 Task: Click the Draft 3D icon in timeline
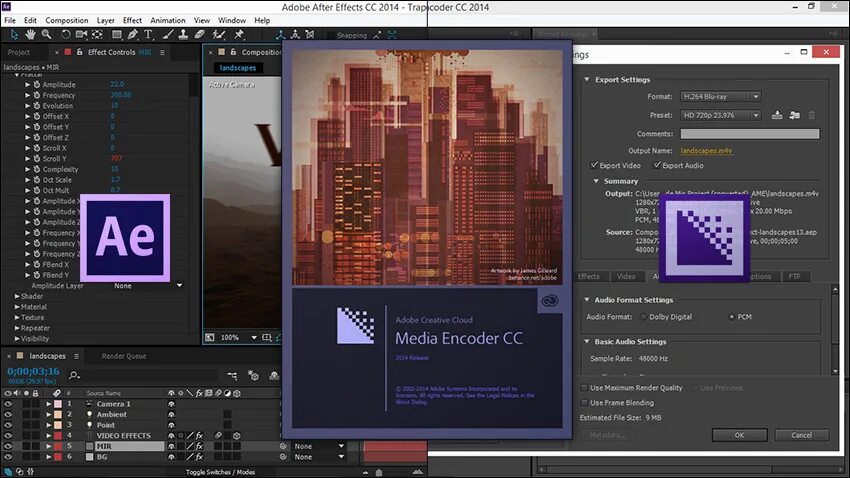point(253,375)
